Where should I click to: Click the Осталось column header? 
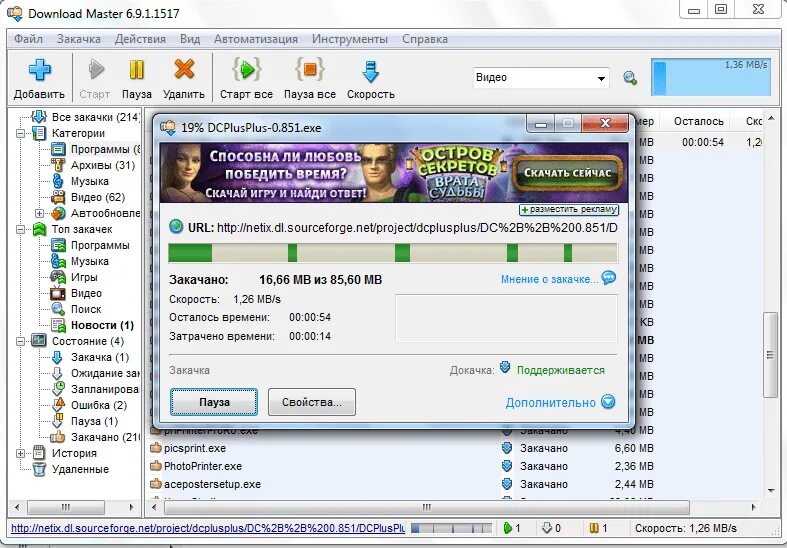tap(698, 121)
